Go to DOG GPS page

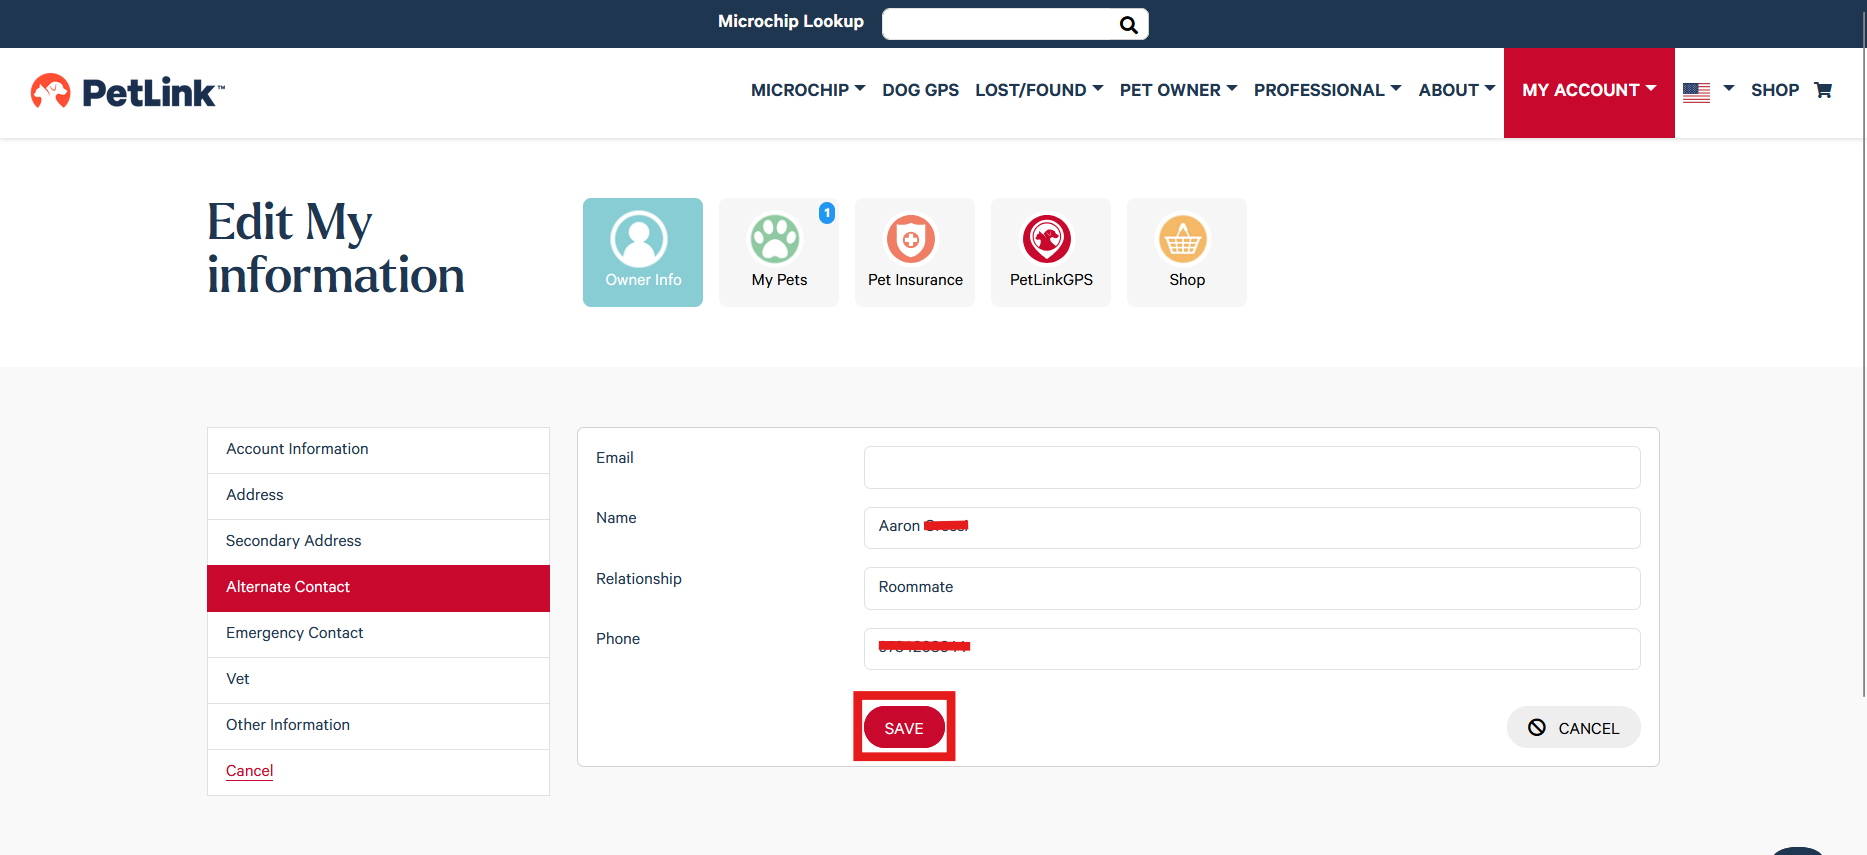click(920, 90)
